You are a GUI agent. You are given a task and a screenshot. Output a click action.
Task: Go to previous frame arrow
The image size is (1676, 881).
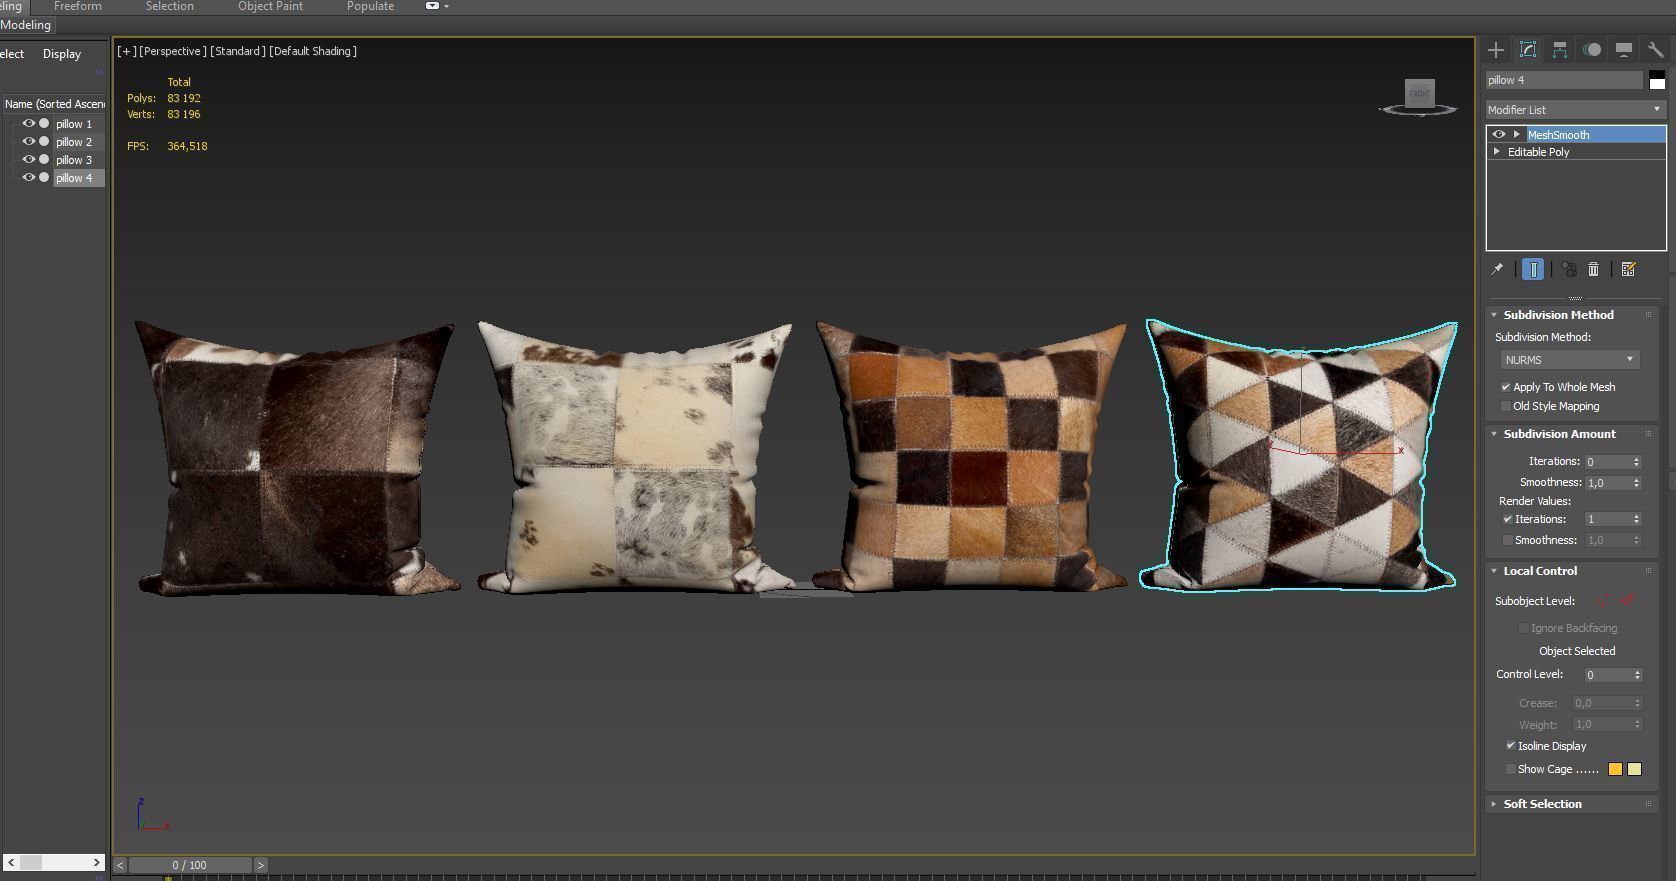tap(120, 865)
